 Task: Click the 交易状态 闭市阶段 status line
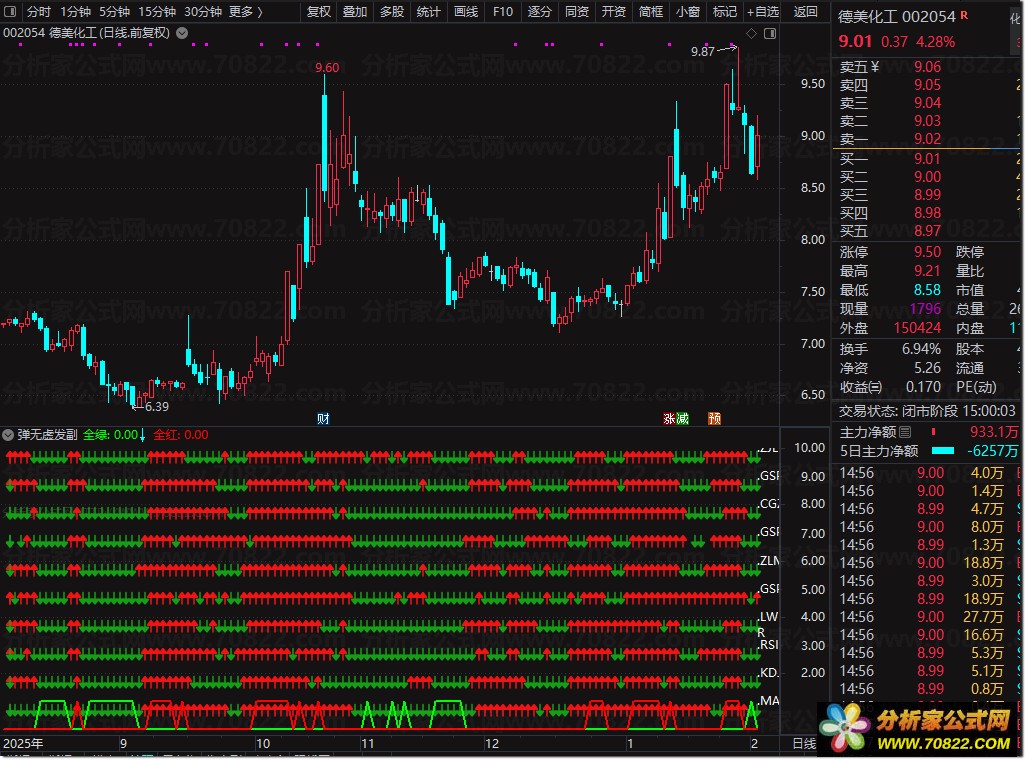tap(927, 411)
